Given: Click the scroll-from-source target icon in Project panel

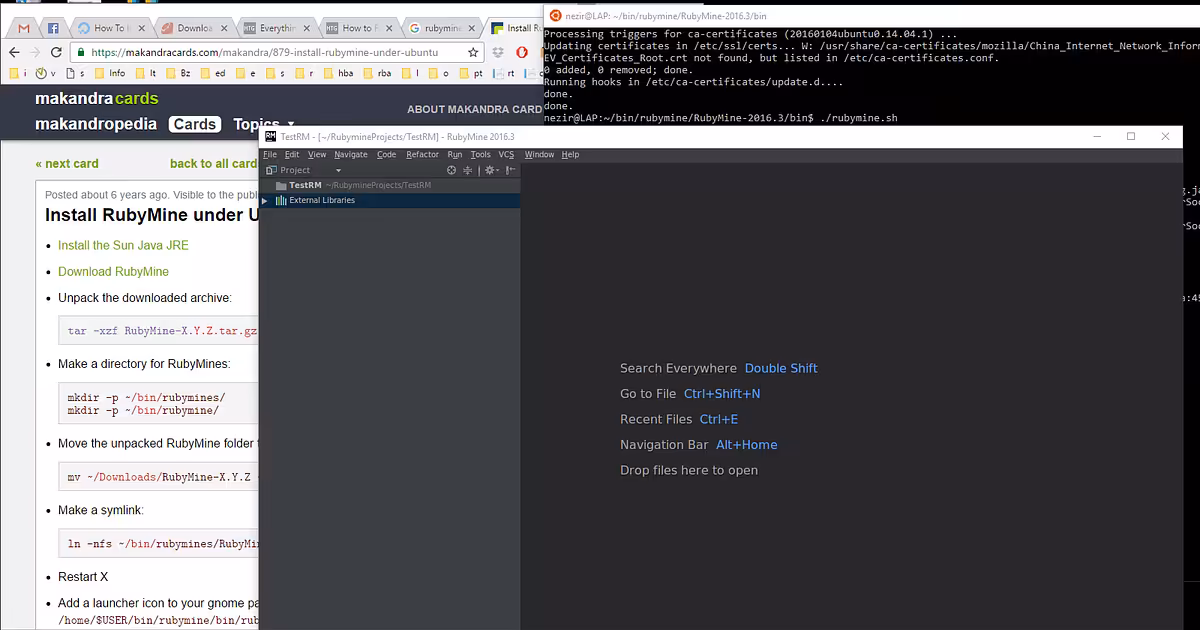Looking at the screenshot, I should point(451,170).
